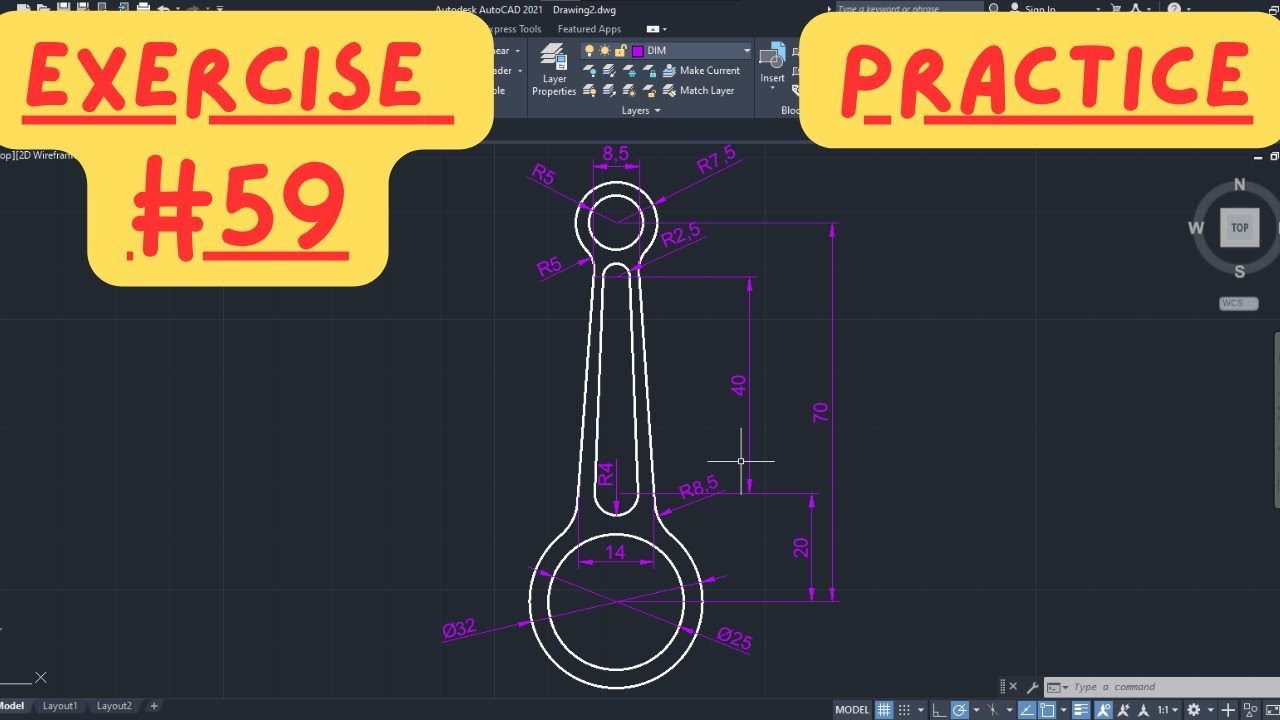Screen dimensions: 1280x720
Task: Toggle object snap square icon
Action: [1047, 710]
